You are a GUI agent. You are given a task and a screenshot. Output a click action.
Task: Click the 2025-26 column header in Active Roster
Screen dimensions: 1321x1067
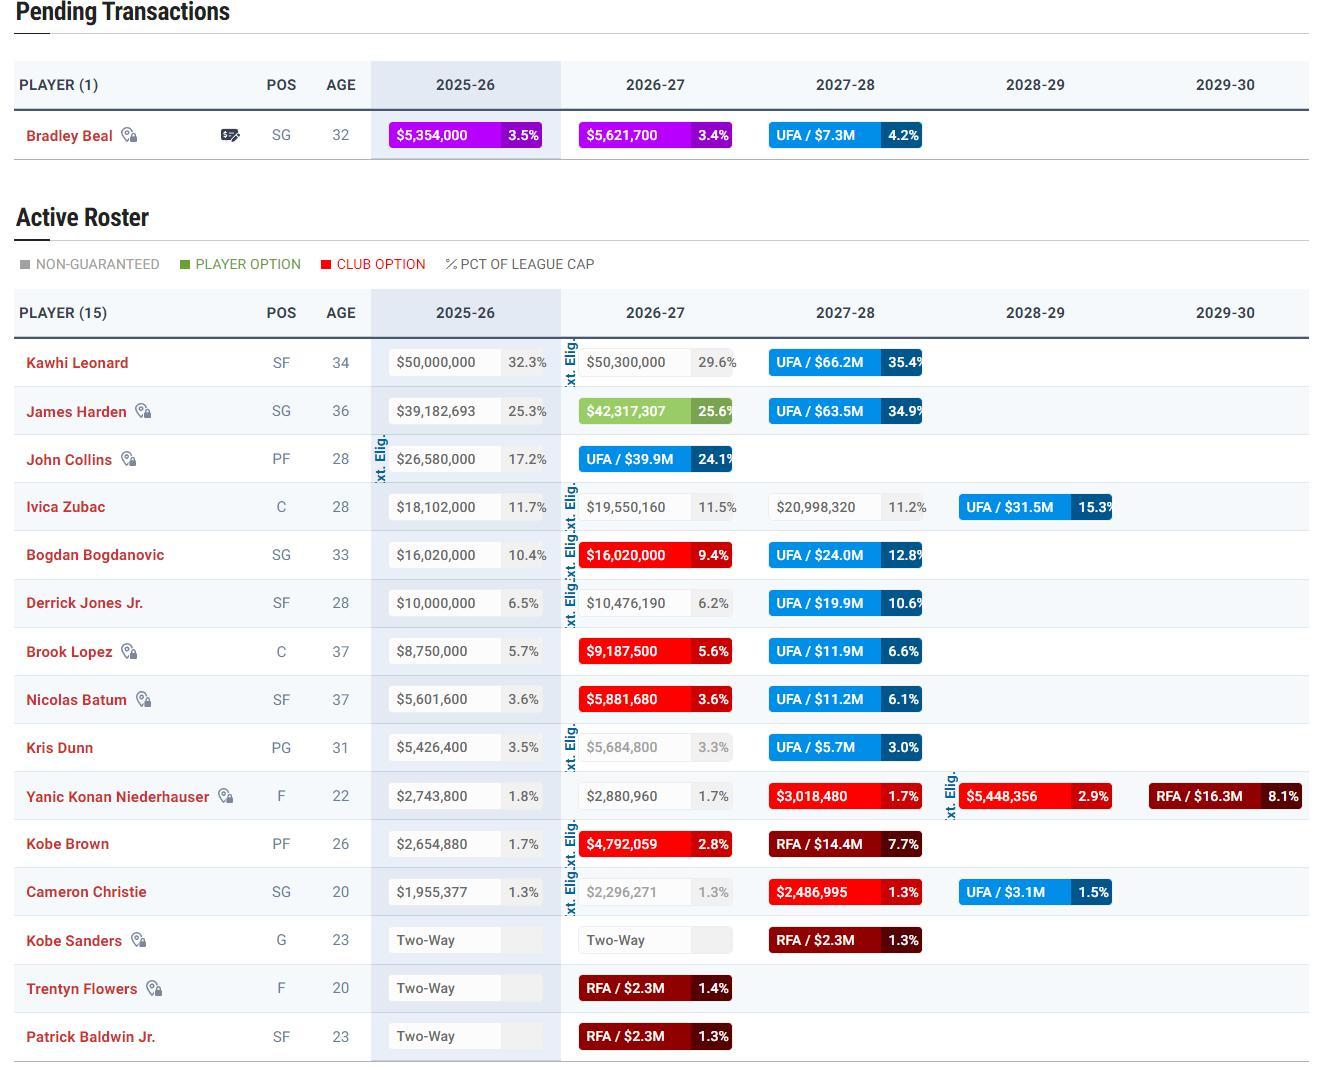pyautogui.click(x=465, y=313)
